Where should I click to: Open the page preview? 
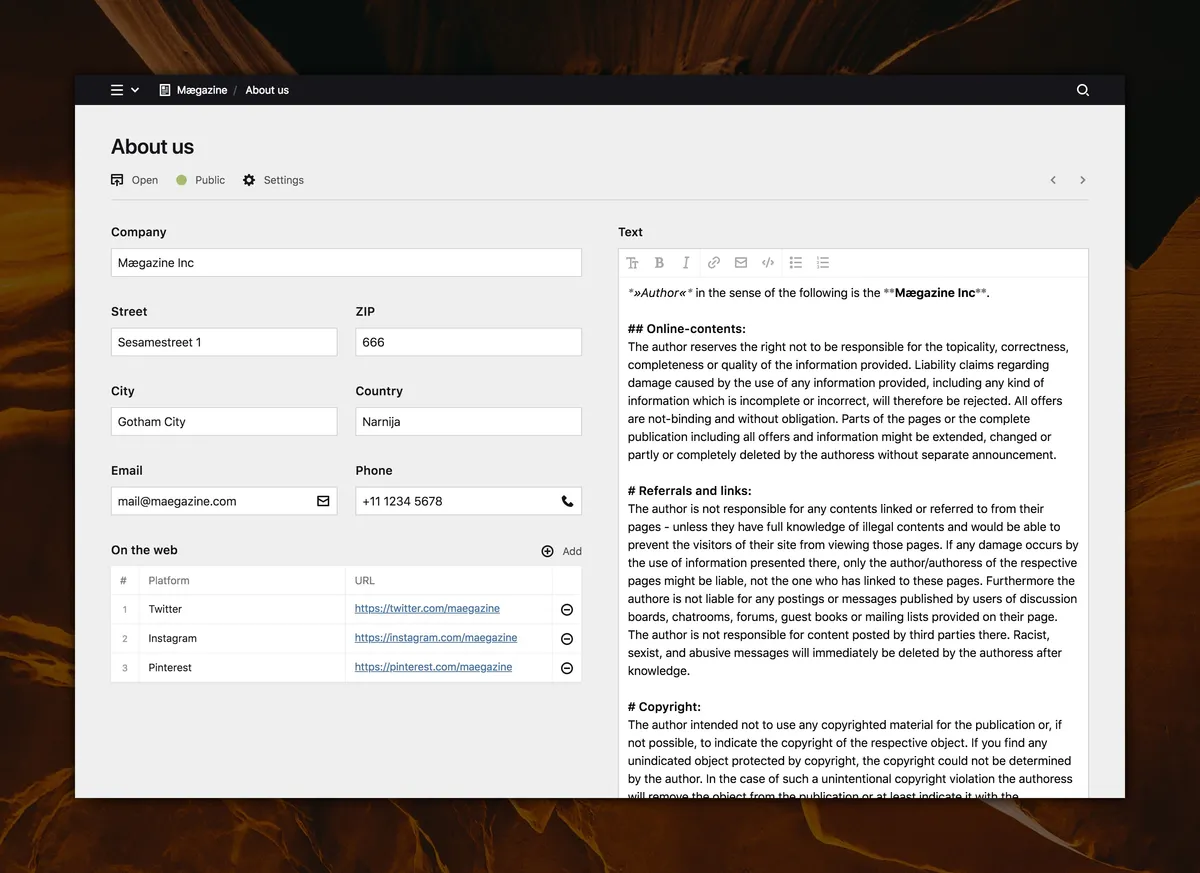point(134,180)
